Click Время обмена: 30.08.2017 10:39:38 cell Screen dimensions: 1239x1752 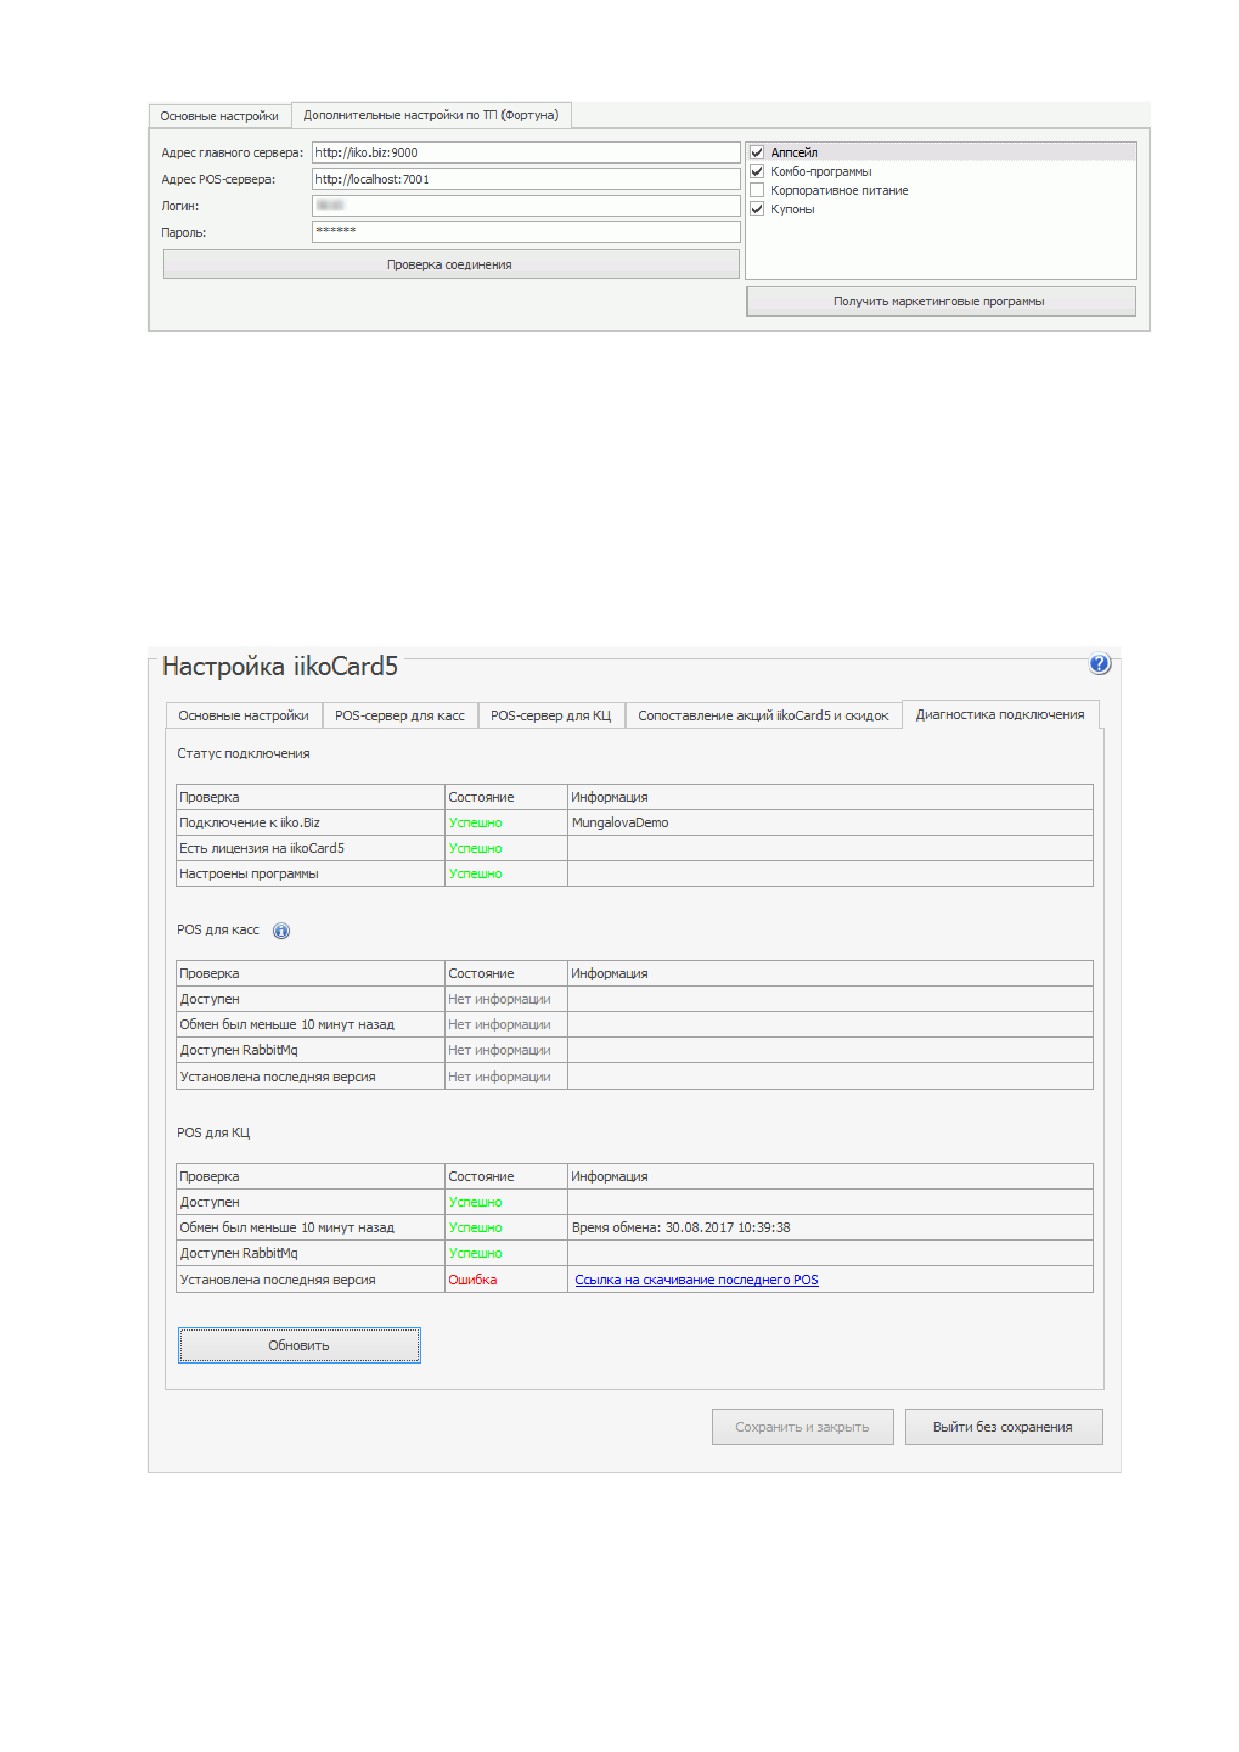click(x=830, y=1228)
